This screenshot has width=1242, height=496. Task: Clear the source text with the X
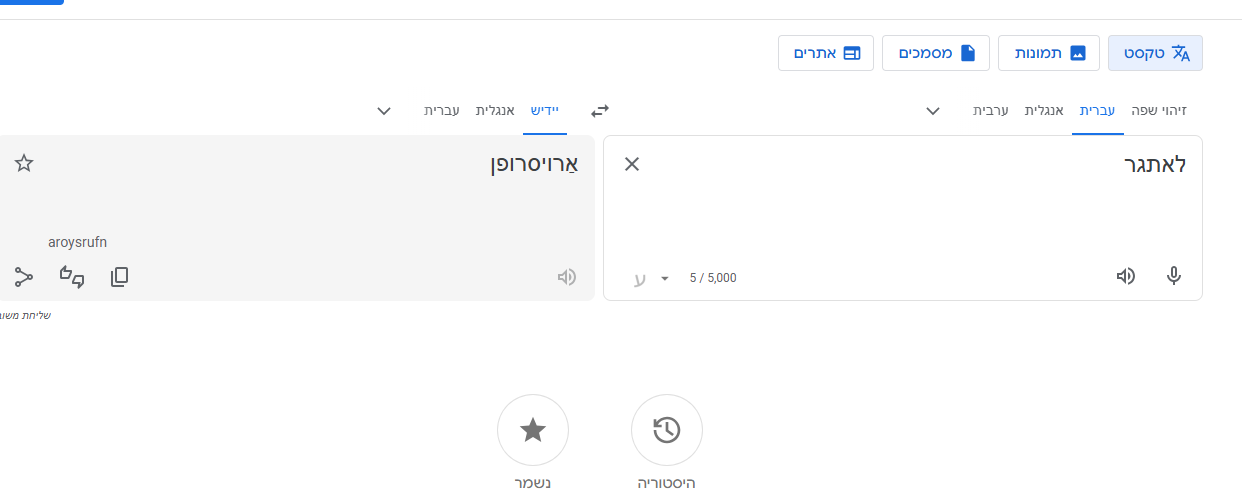(632, 164)
